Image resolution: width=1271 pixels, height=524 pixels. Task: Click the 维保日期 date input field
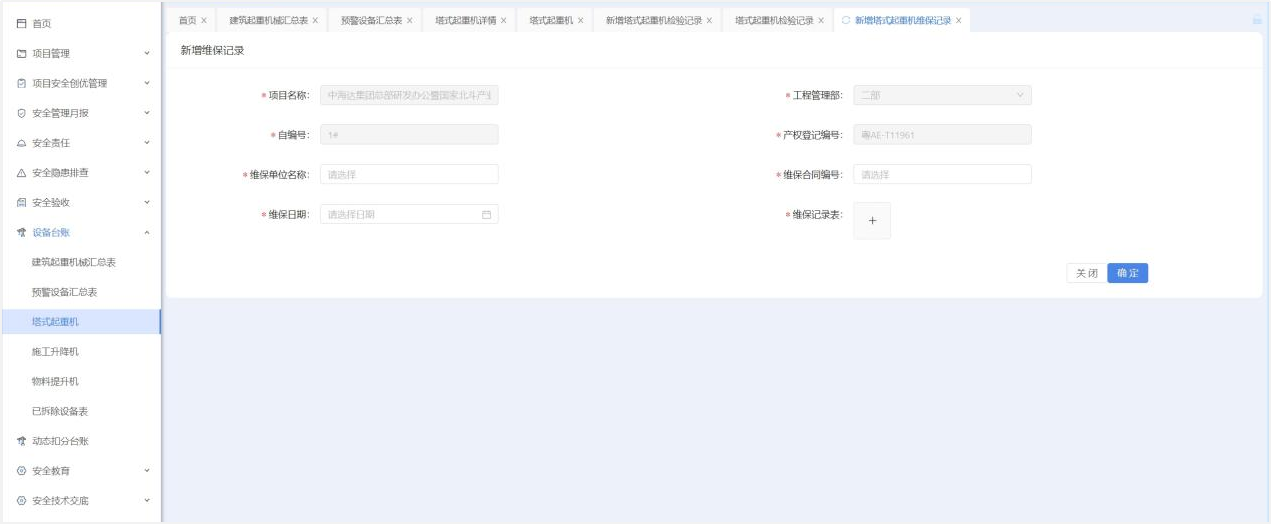(x=400, y=215)
